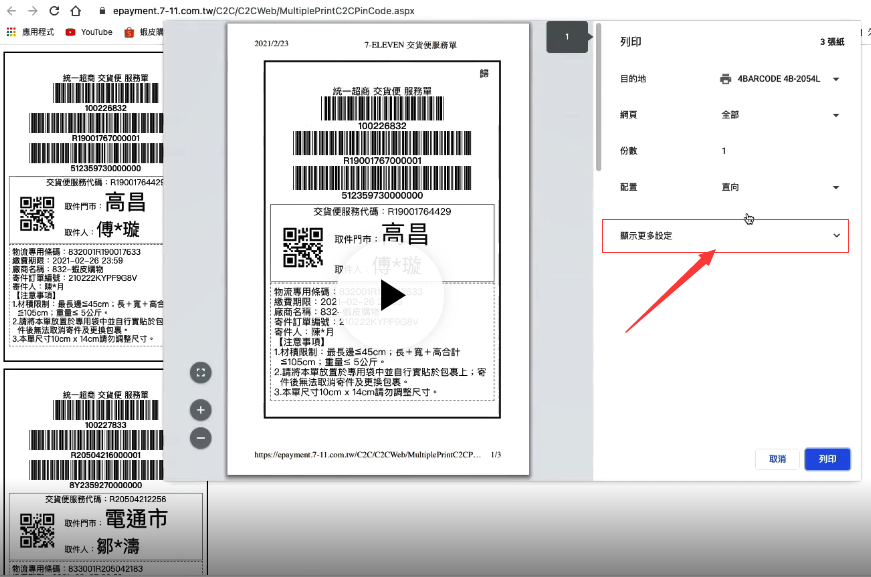Click R20504212256 service code text
The image size is (871, 577).
click(x=138, y=499)
